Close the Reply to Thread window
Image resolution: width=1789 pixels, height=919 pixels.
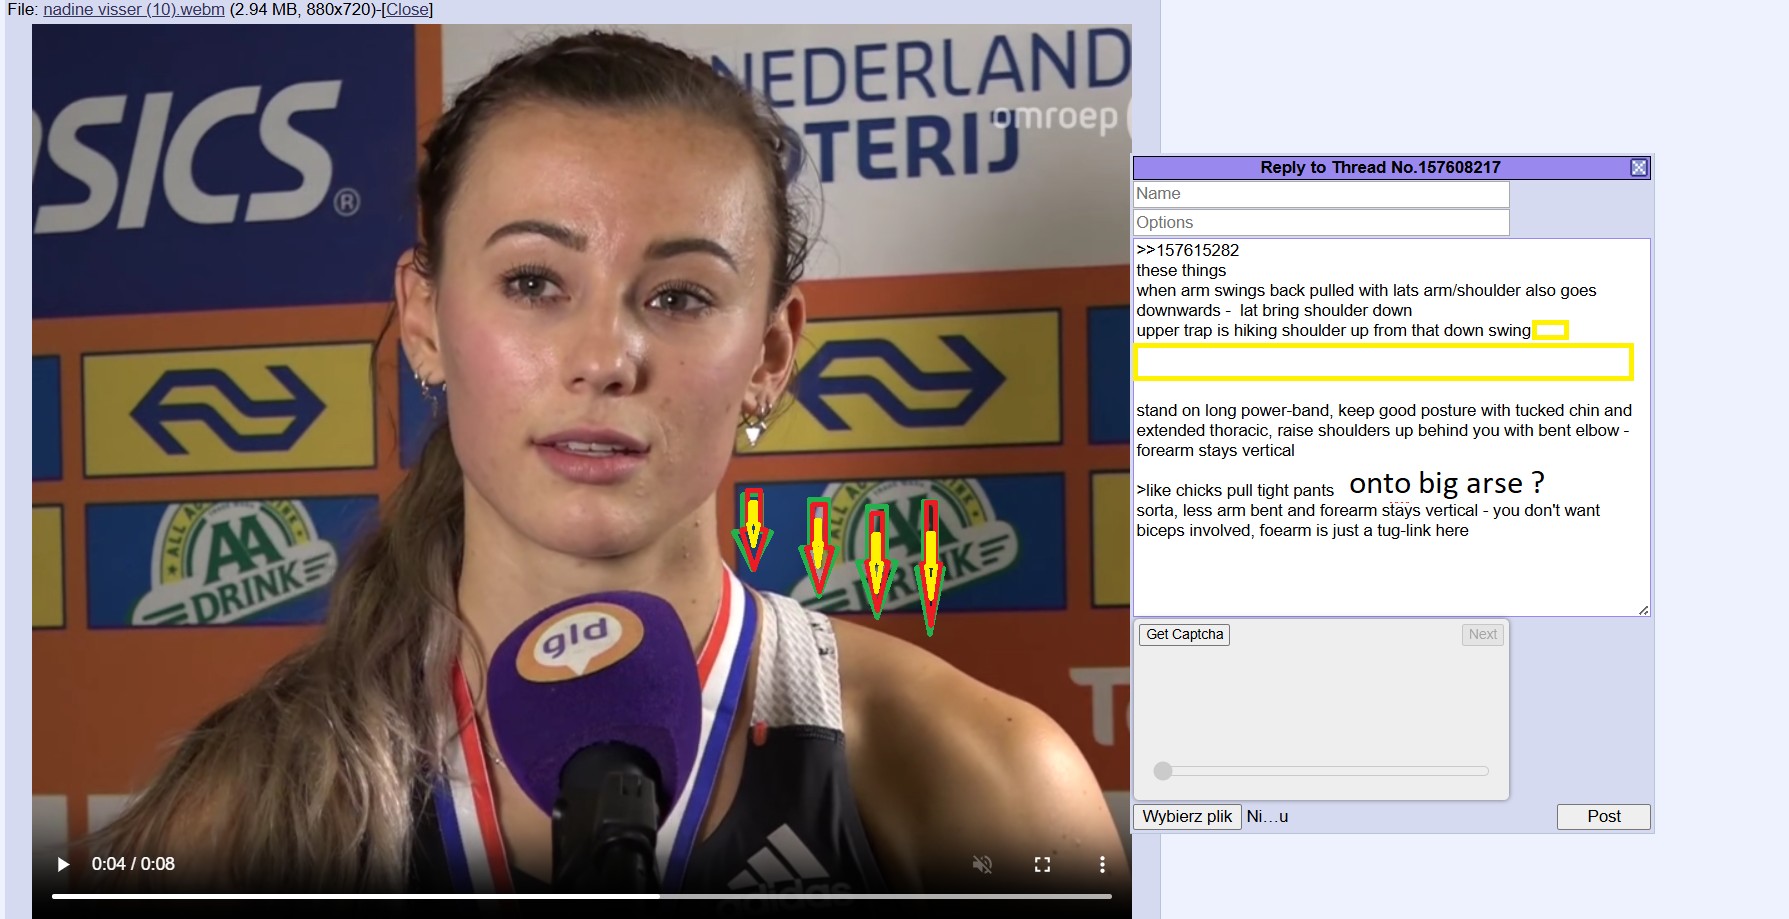1639,167
